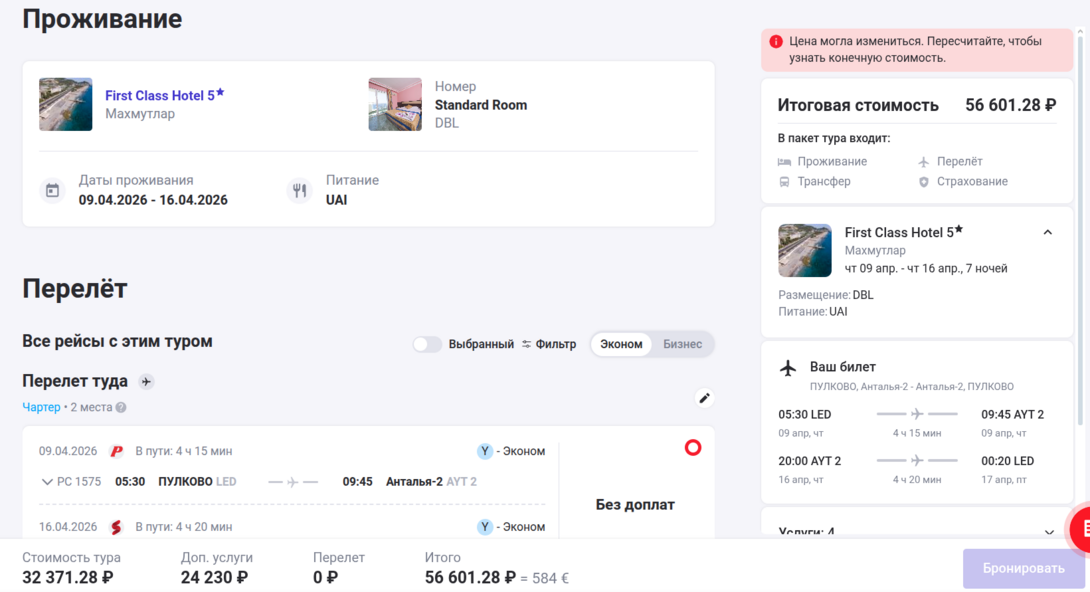Click the fork and knife Питание icon
This screenshot has width=1090, height=592.
point(299,190)
